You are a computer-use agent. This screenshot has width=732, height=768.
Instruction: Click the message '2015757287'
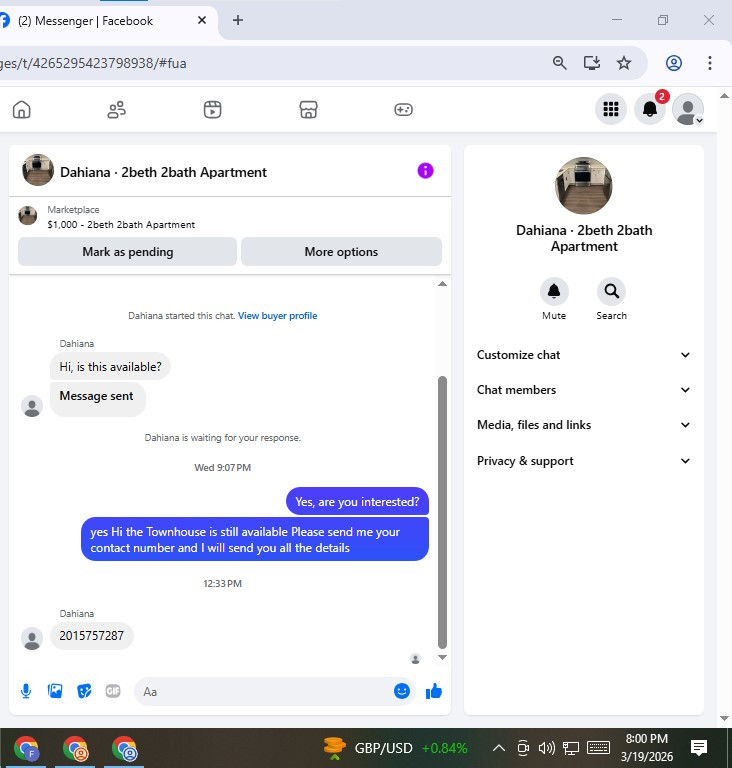(92, 636)
